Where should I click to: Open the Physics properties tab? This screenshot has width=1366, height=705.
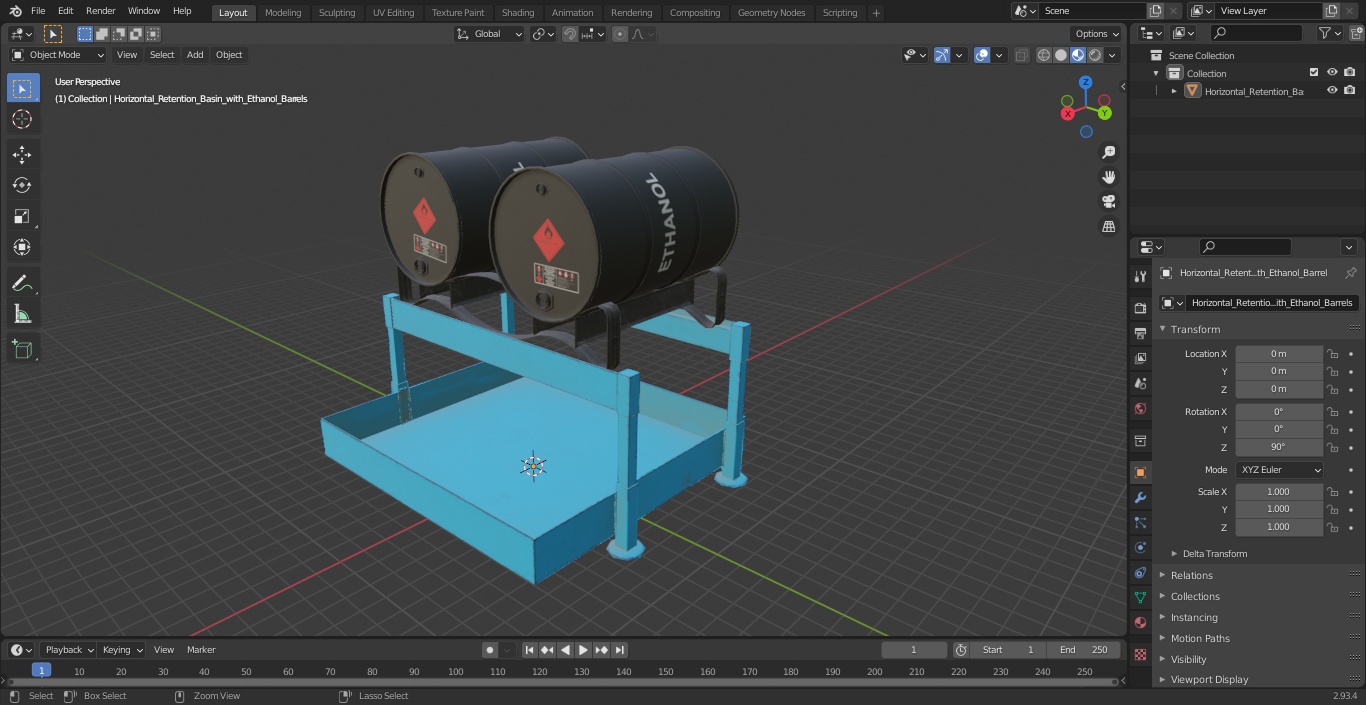[x=1140, y=547]
